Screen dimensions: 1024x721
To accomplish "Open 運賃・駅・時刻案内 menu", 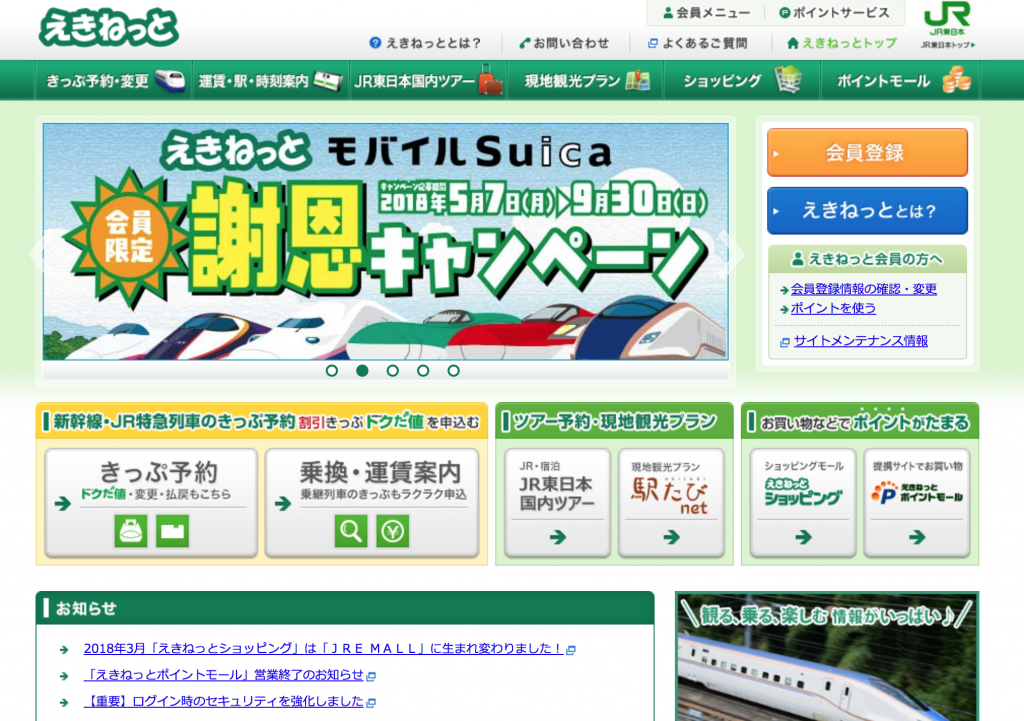I will click(271, 80).
